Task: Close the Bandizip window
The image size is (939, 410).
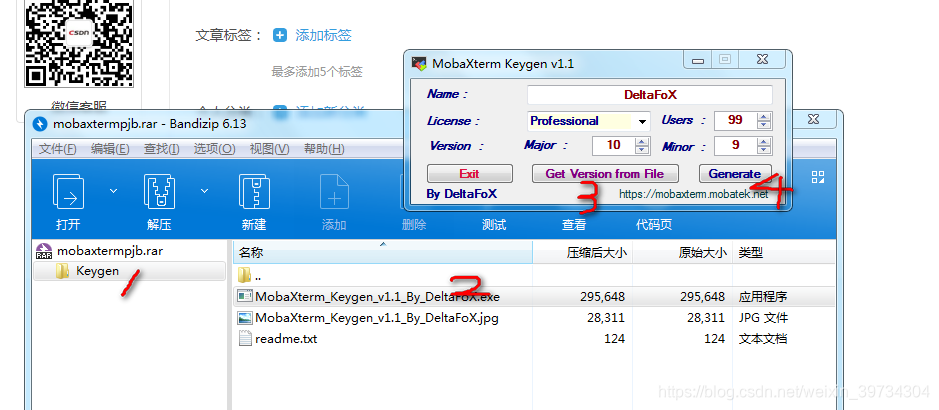Action: coord(813,119)
